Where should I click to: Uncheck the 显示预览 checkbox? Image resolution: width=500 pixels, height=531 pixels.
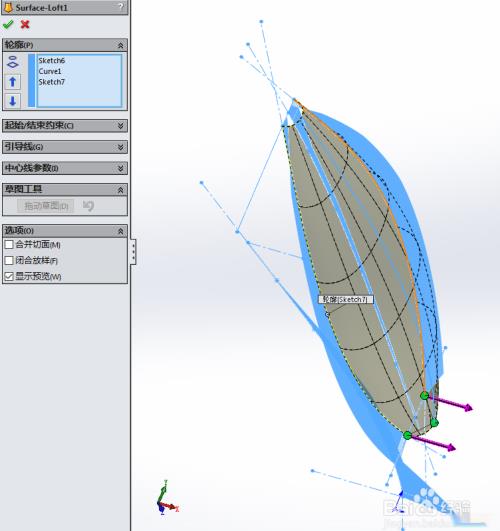click(9, 276)
